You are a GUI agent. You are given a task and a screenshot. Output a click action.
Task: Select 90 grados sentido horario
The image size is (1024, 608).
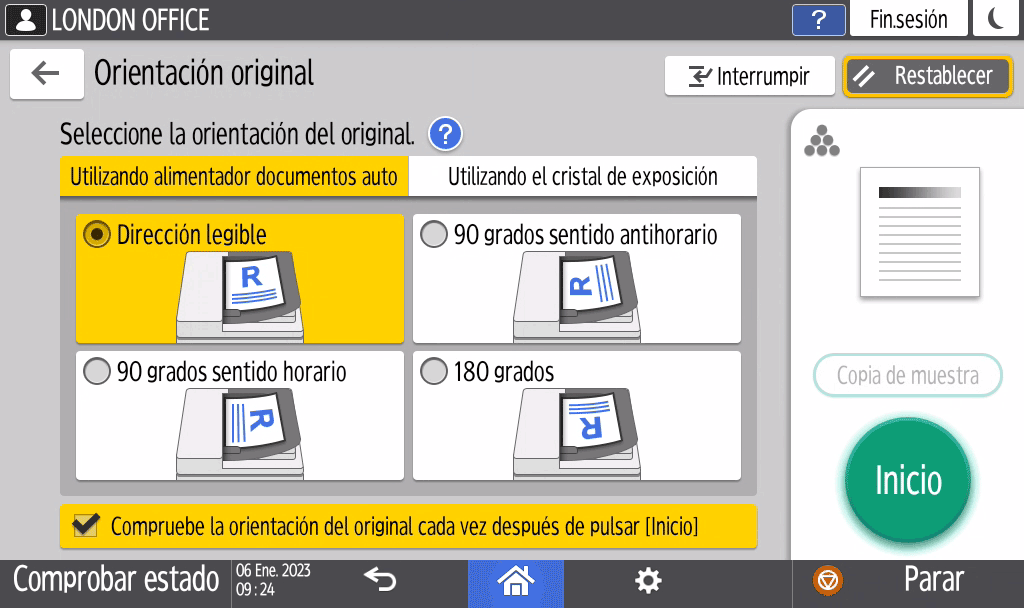tap(97, 372)
